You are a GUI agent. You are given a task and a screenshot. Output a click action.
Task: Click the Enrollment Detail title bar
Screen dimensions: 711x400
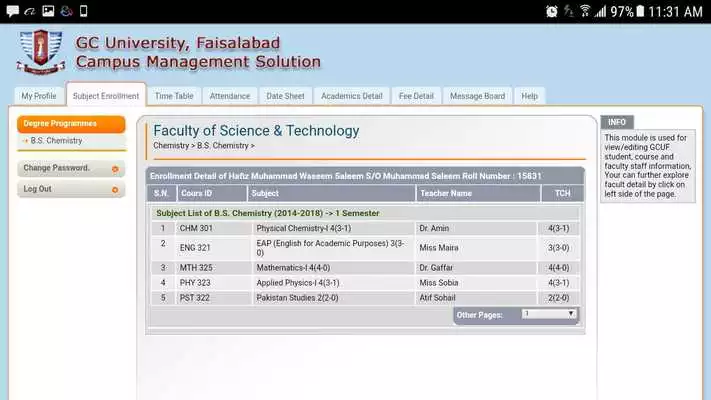coord(365,176)
